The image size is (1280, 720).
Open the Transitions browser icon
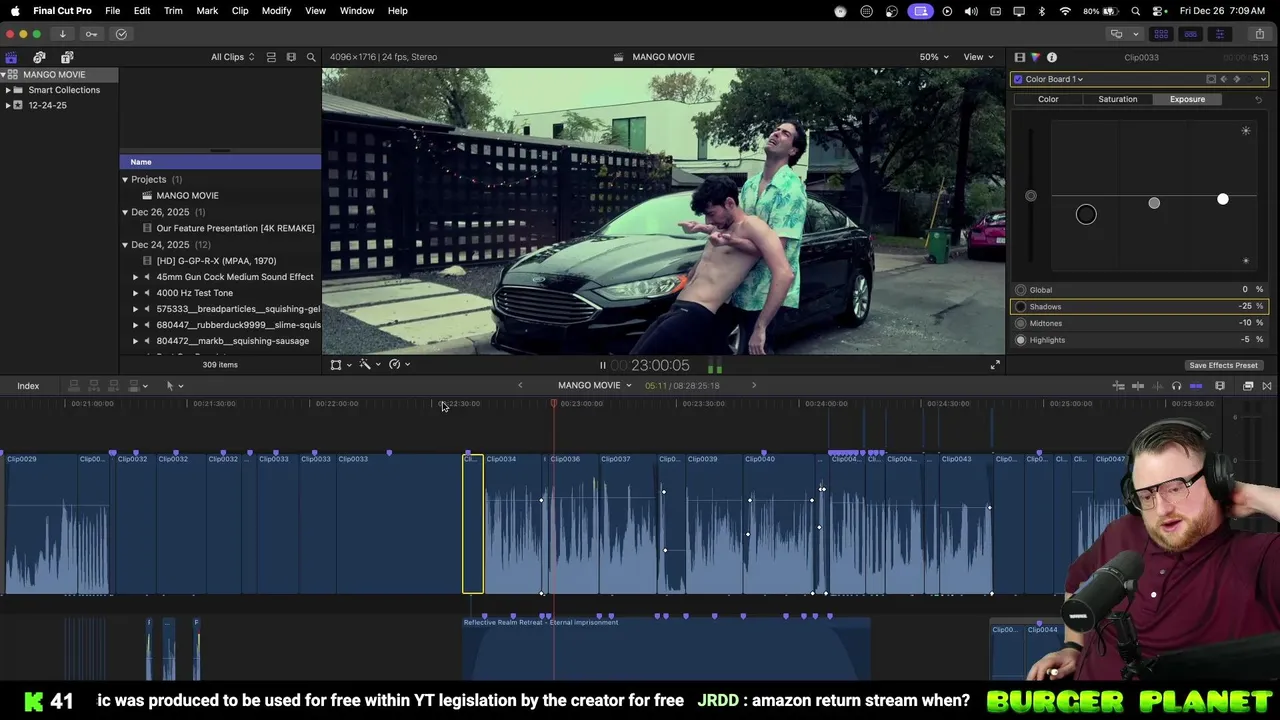[1267, 386]
